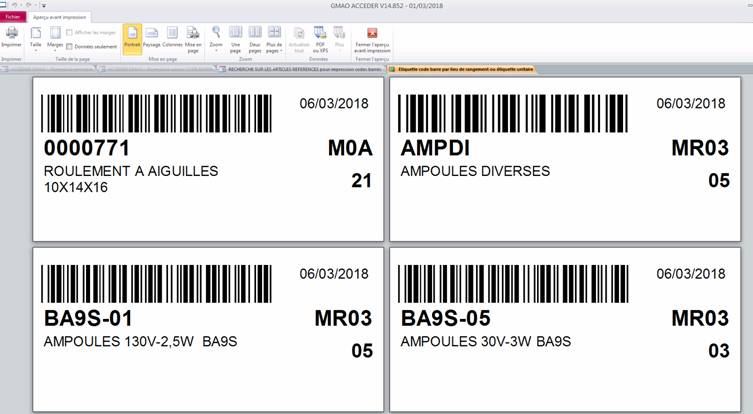Click the 10X14X16 dimension text

(x=76, y=187)
